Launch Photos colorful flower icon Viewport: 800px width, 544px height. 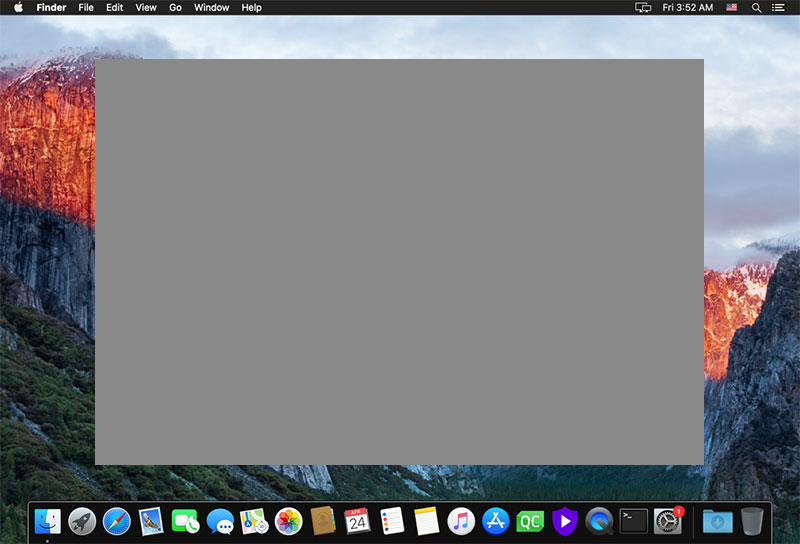click(x=289, y=522)
